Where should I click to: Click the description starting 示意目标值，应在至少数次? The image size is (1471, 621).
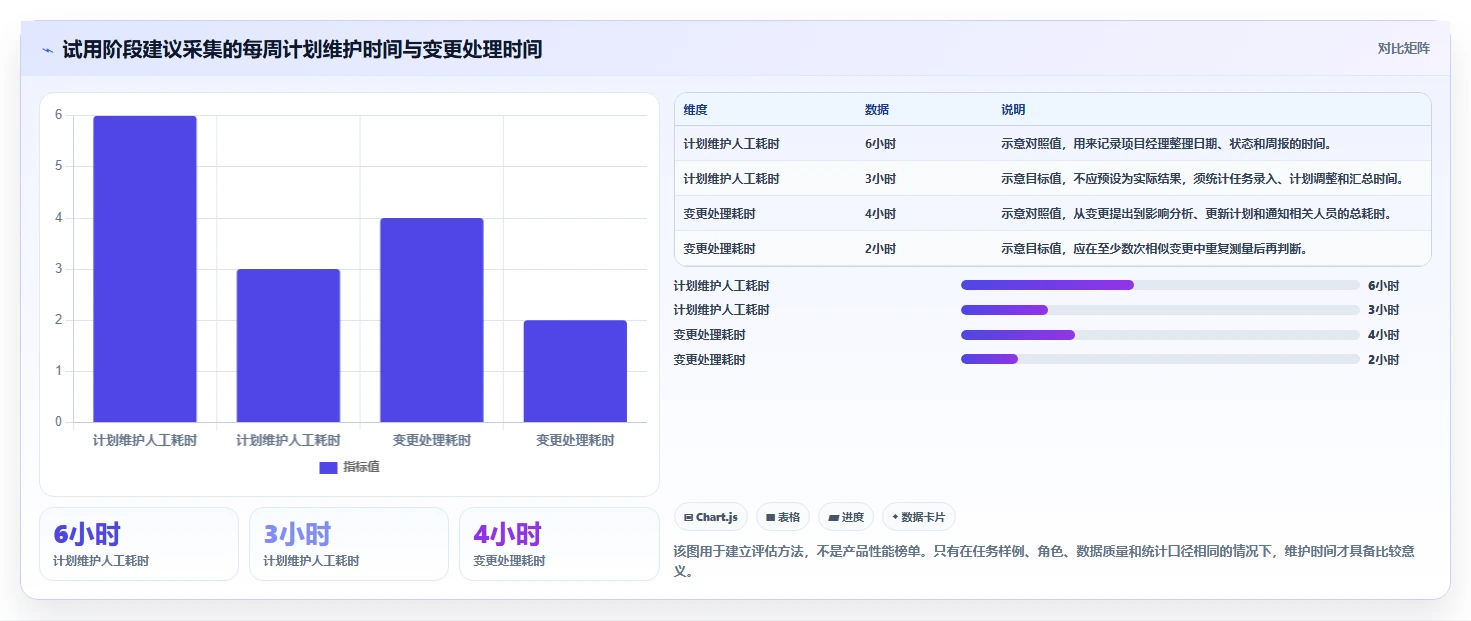[1154, 249]
